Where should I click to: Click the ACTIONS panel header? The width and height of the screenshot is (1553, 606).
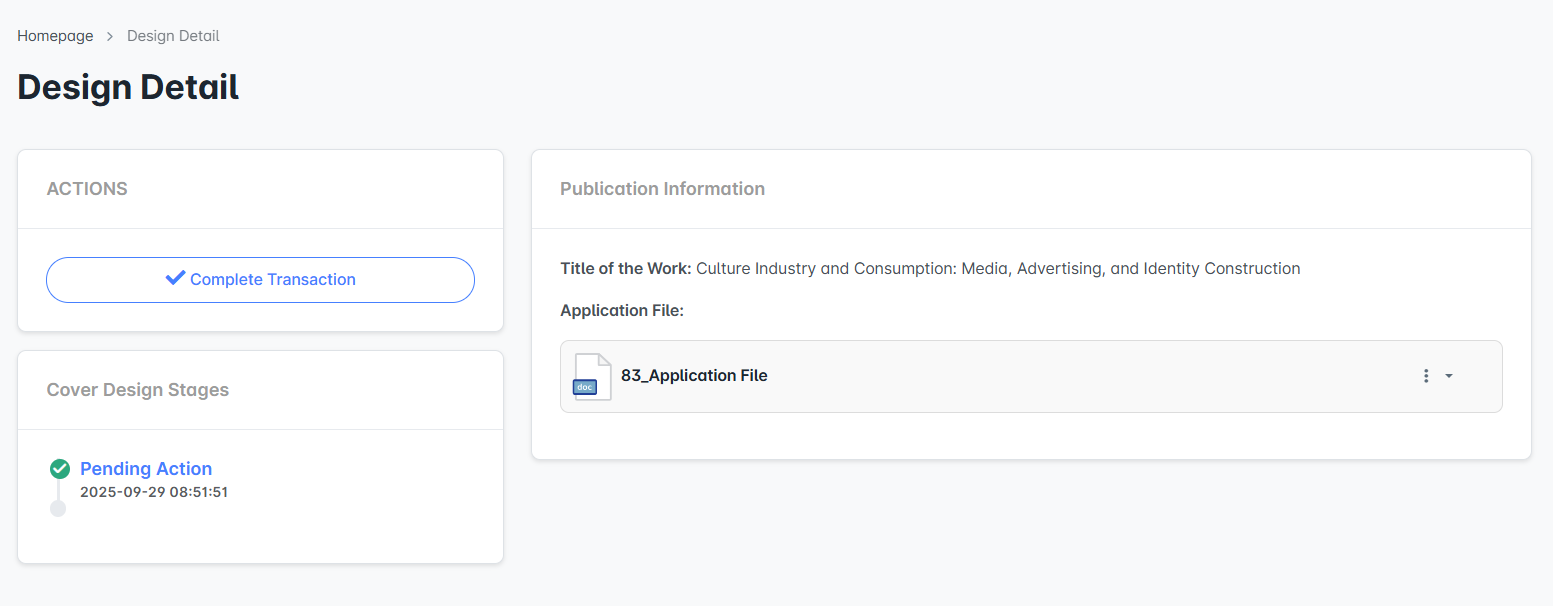click(87, 189)
